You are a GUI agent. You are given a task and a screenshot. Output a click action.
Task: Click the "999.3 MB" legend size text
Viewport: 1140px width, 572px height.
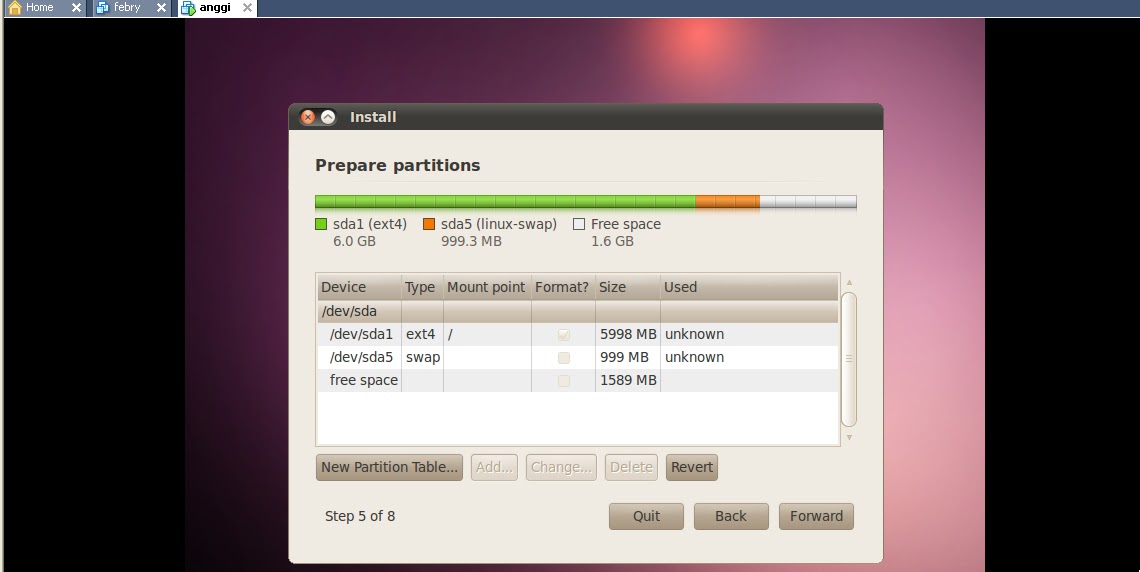pos(471,241)
